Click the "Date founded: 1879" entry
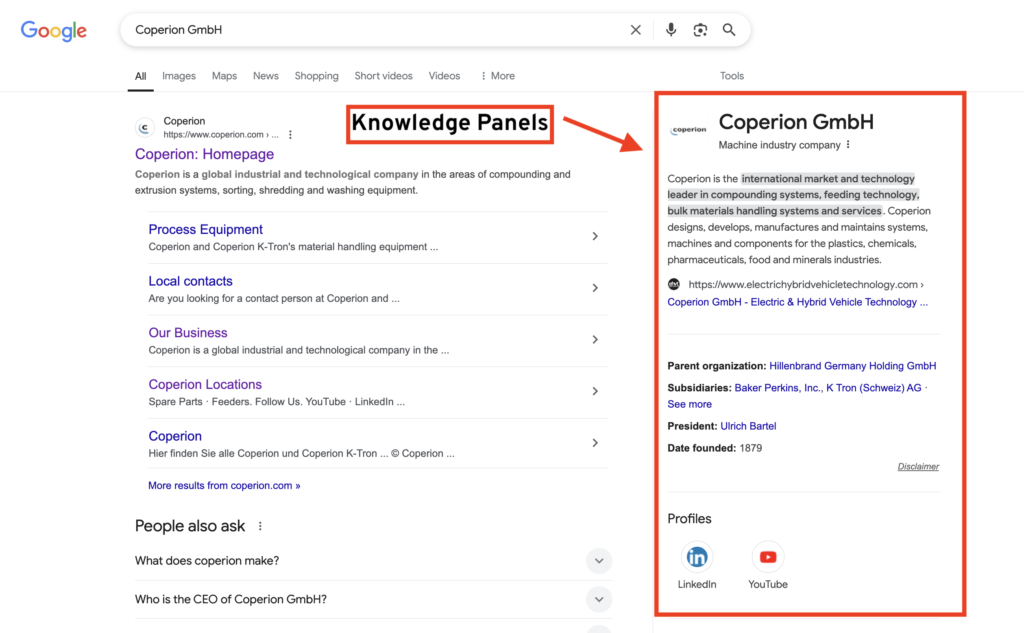1024x633 pixels. pyautogui.click(x=714, y=448)
